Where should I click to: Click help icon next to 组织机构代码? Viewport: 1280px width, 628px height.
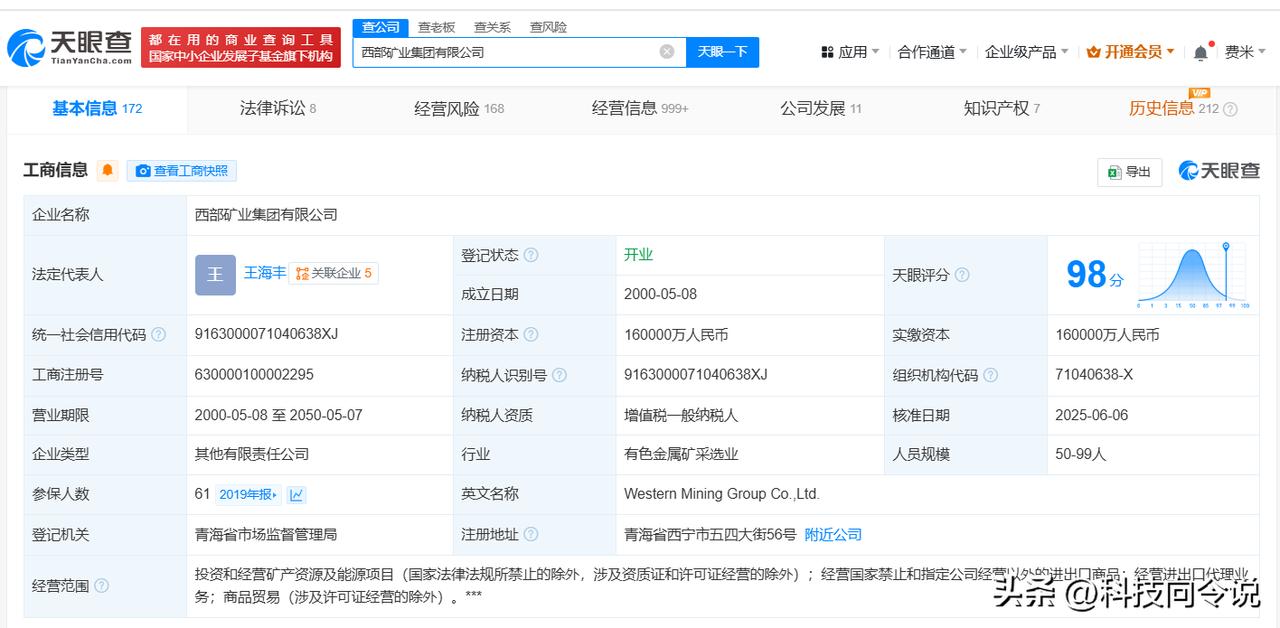pos(990,375)
